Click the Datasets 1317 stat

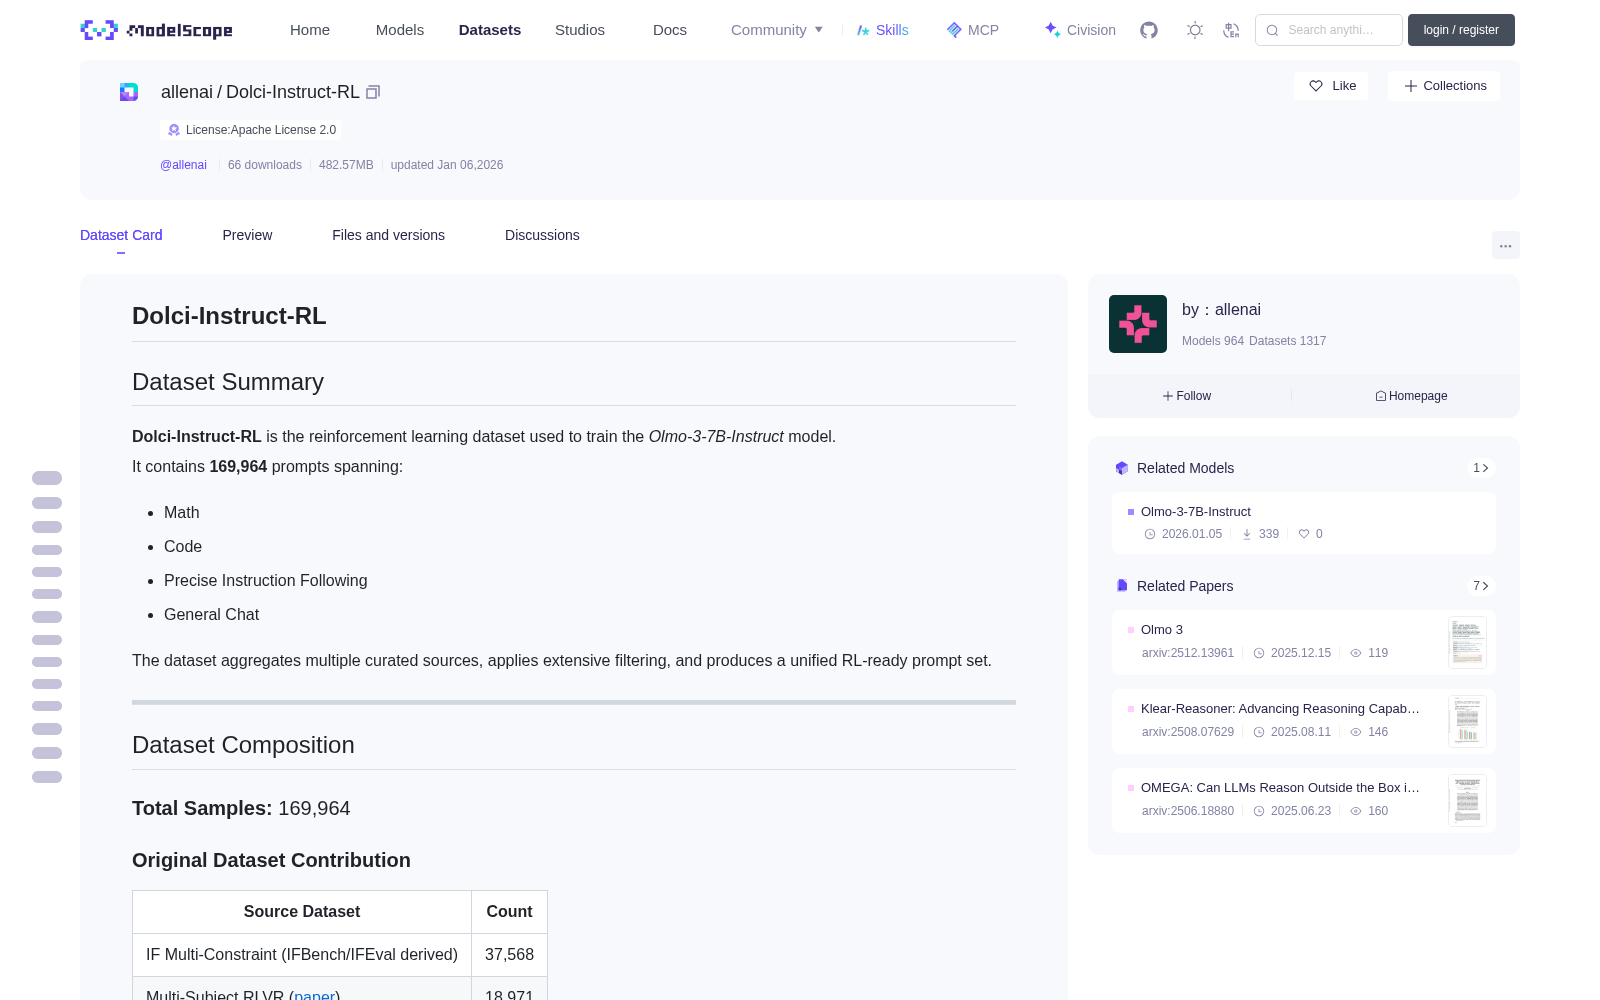click(x=1288, y=341)
